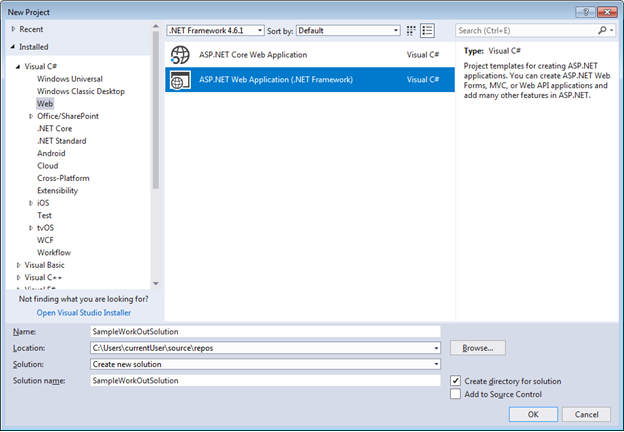Open the dialog help question mark

tap(585, 12)
